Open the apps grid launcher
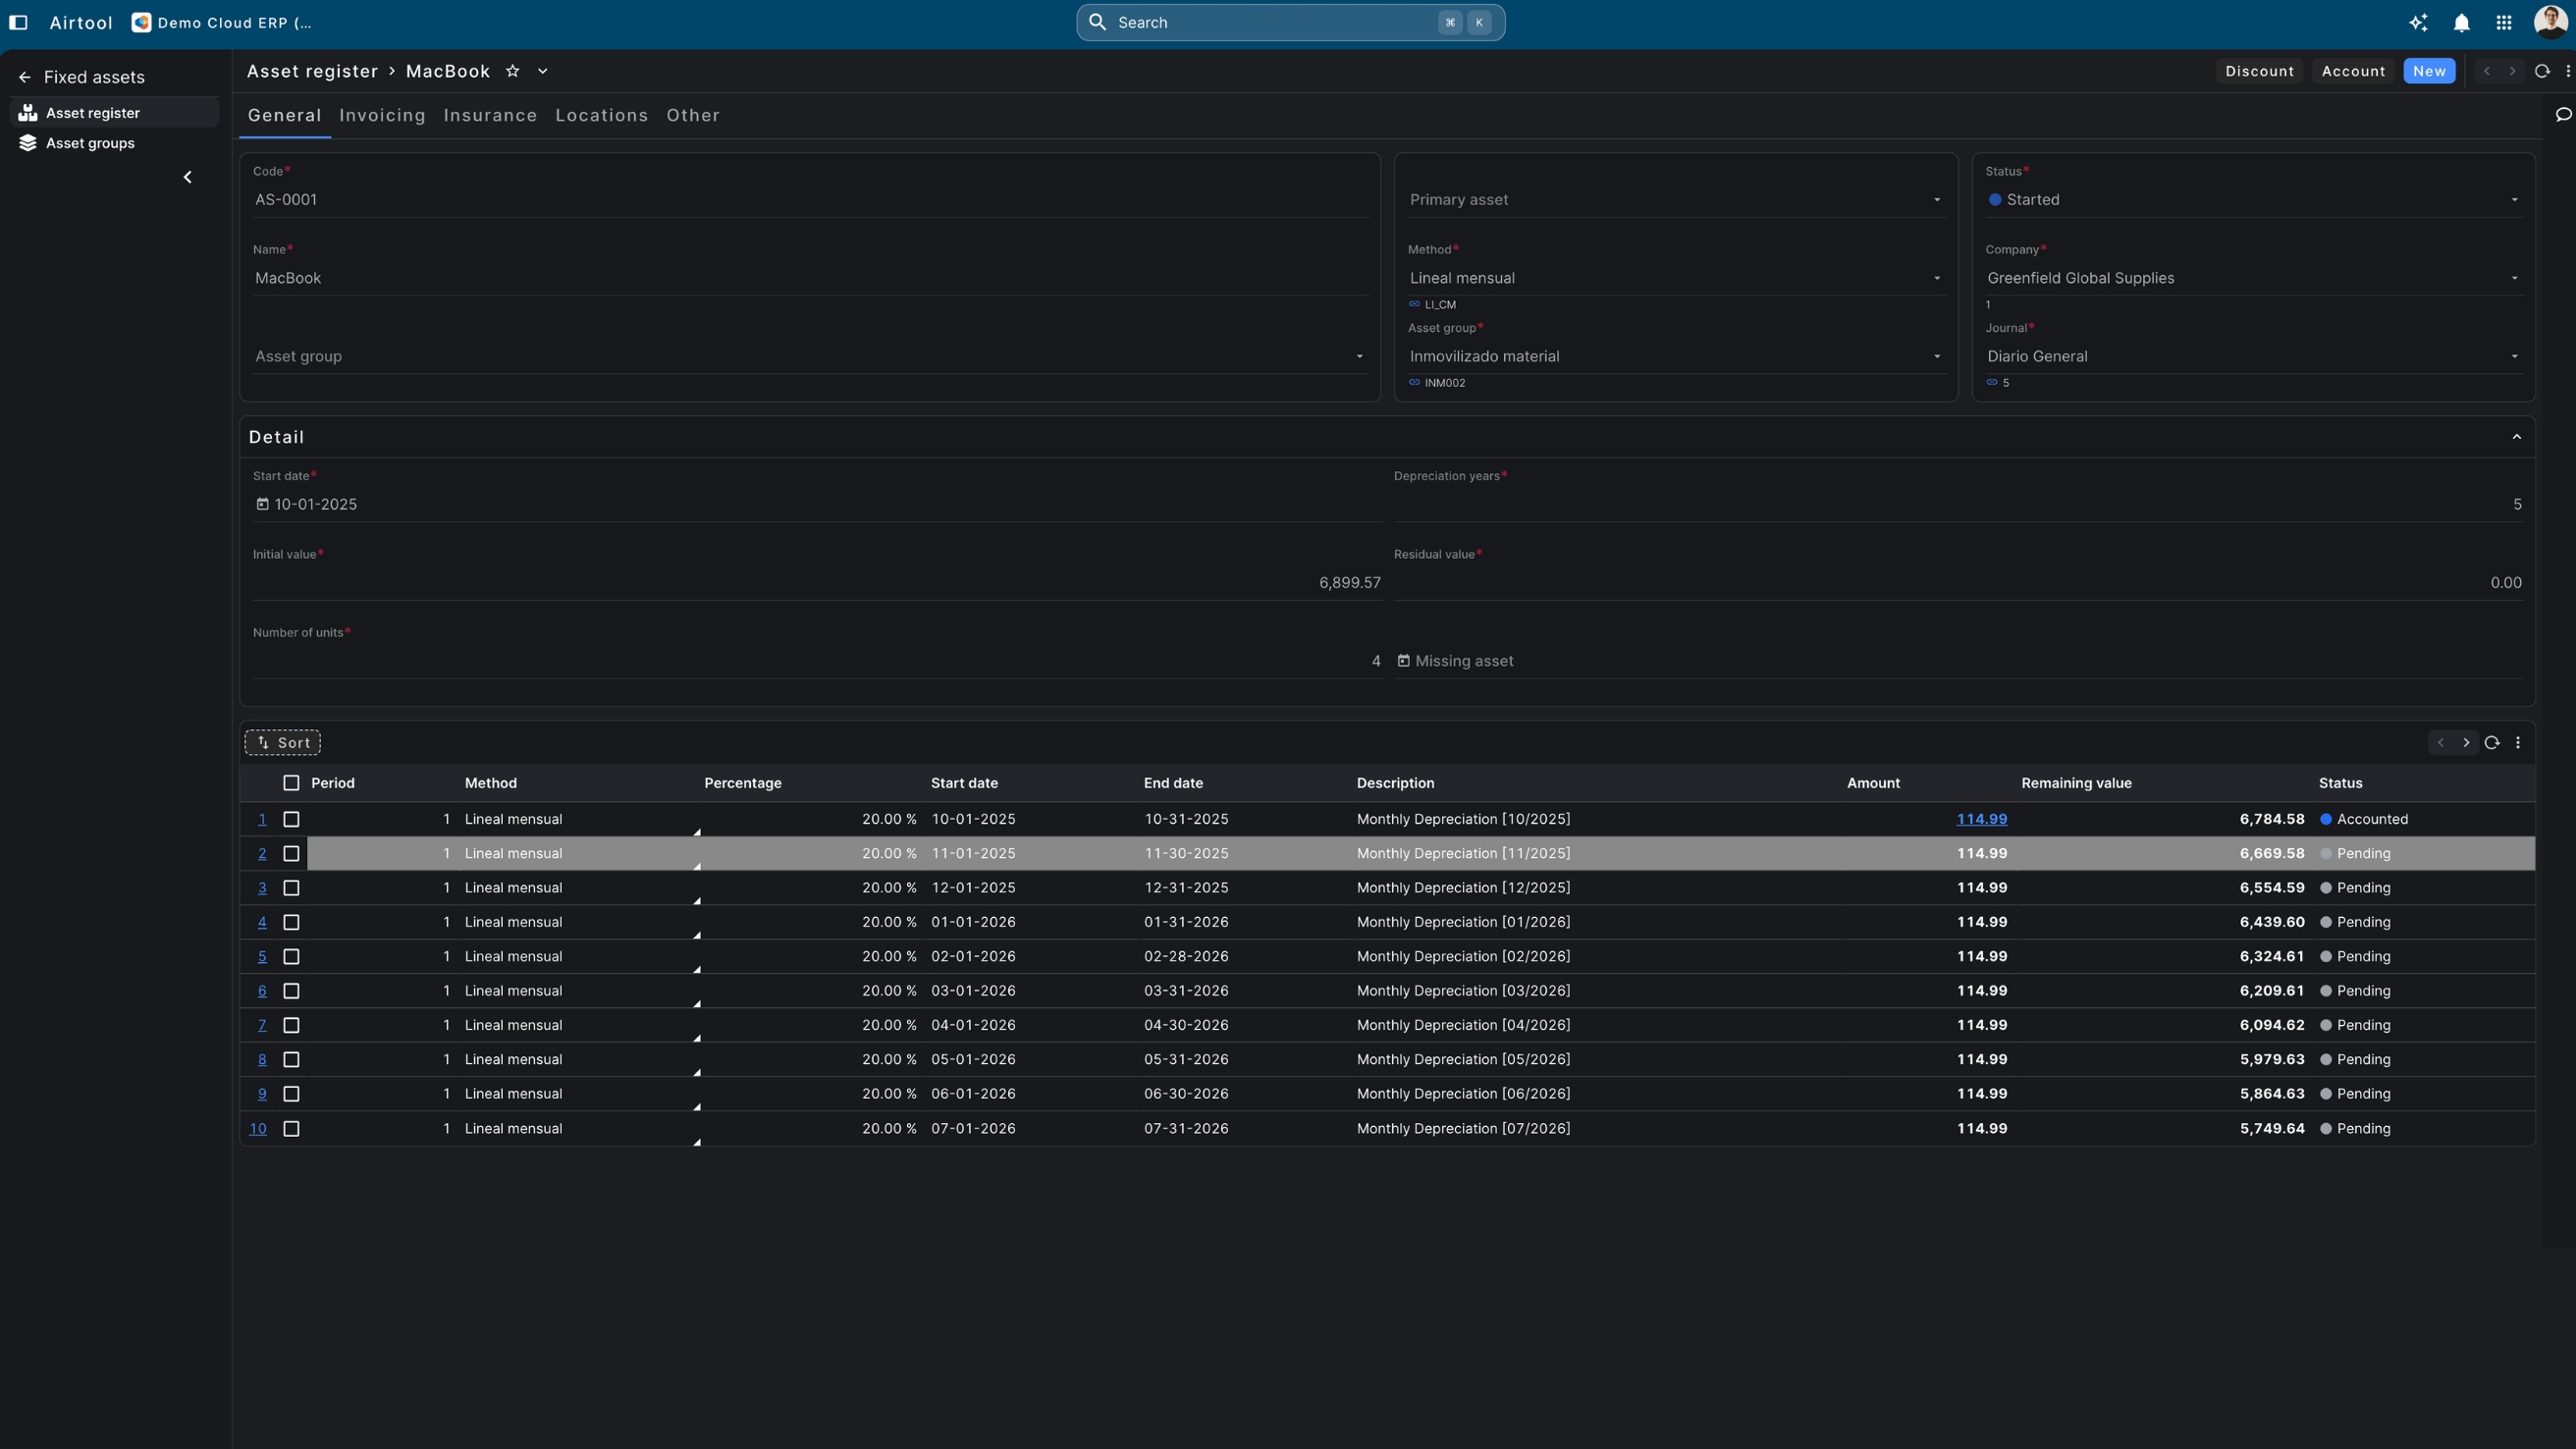2576x1449 pixels. click(x=2503, y=23)
